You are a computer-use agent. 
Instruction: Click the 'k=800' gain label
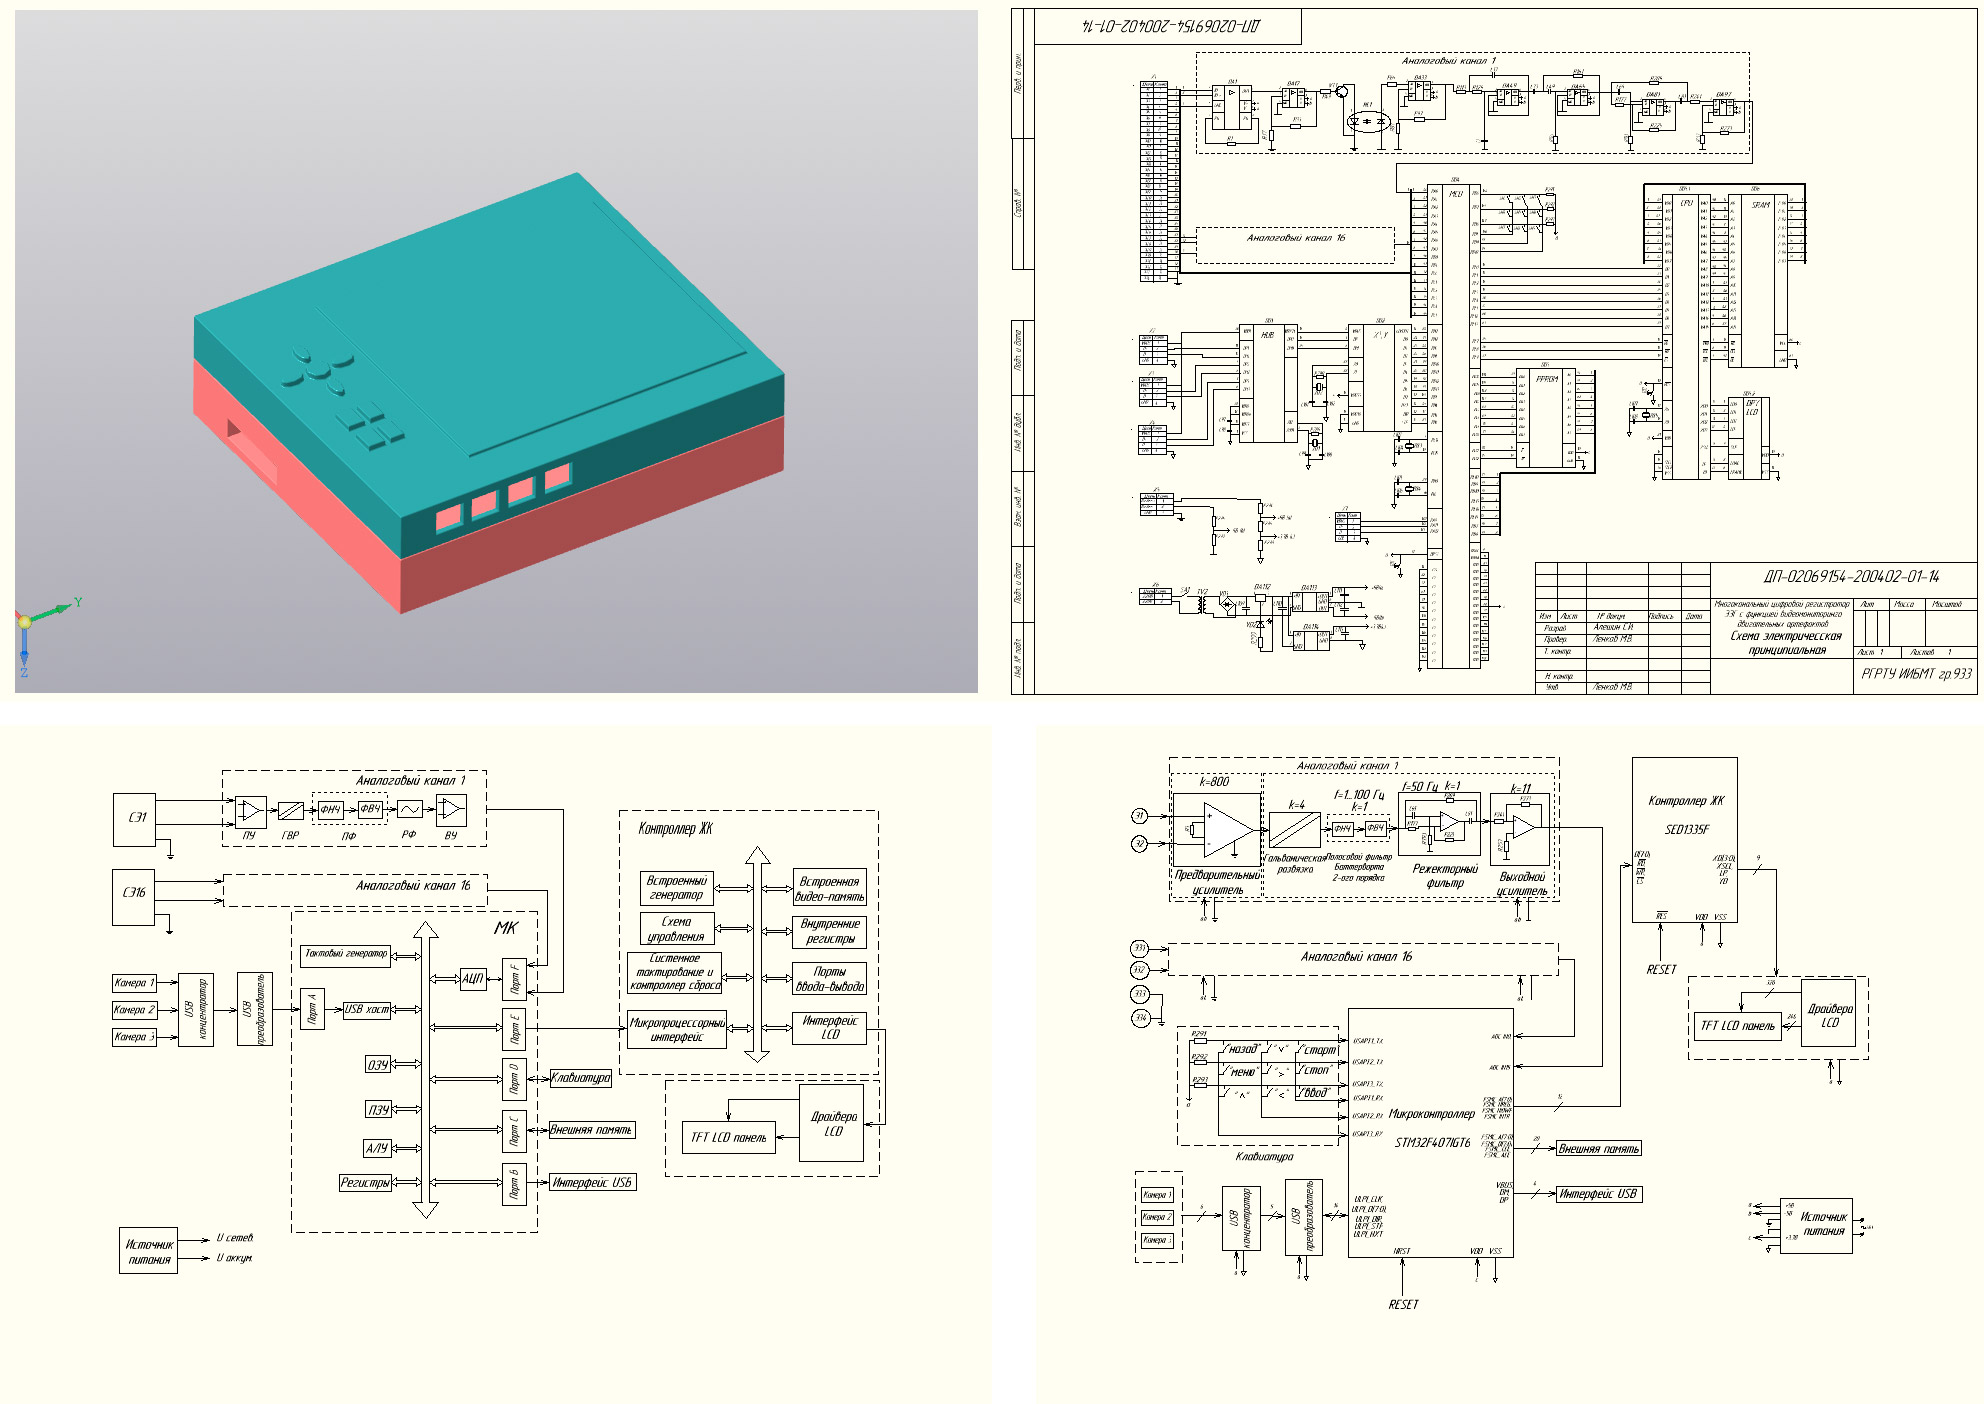(1213, 782)
